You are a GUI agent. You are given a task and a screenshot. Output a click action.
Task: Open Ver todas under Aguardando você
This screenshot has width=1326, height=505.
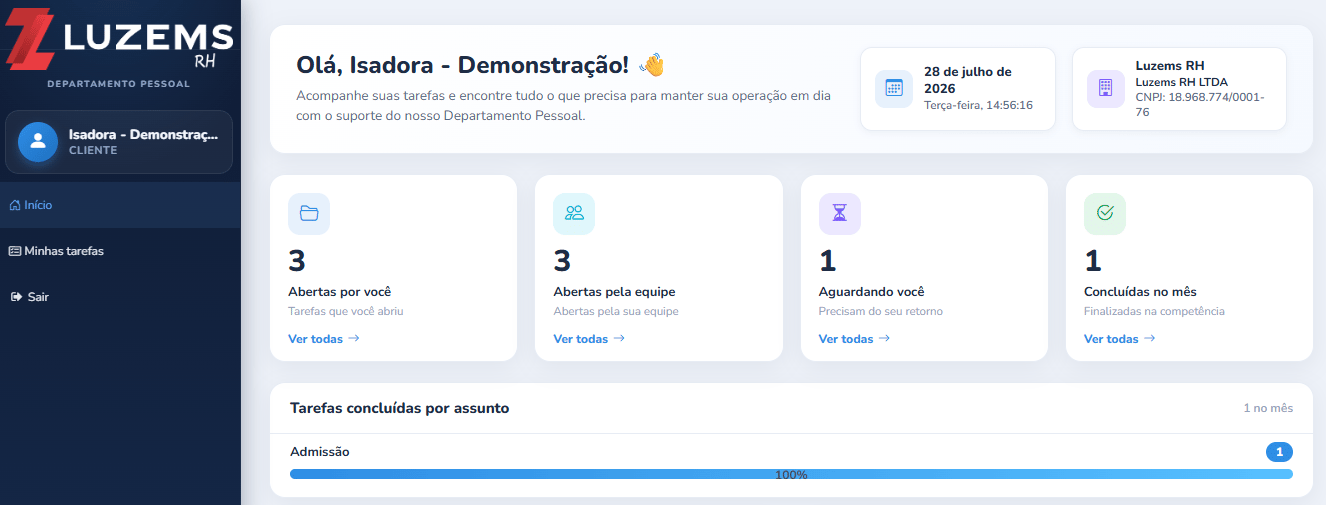tap(855, 339)
